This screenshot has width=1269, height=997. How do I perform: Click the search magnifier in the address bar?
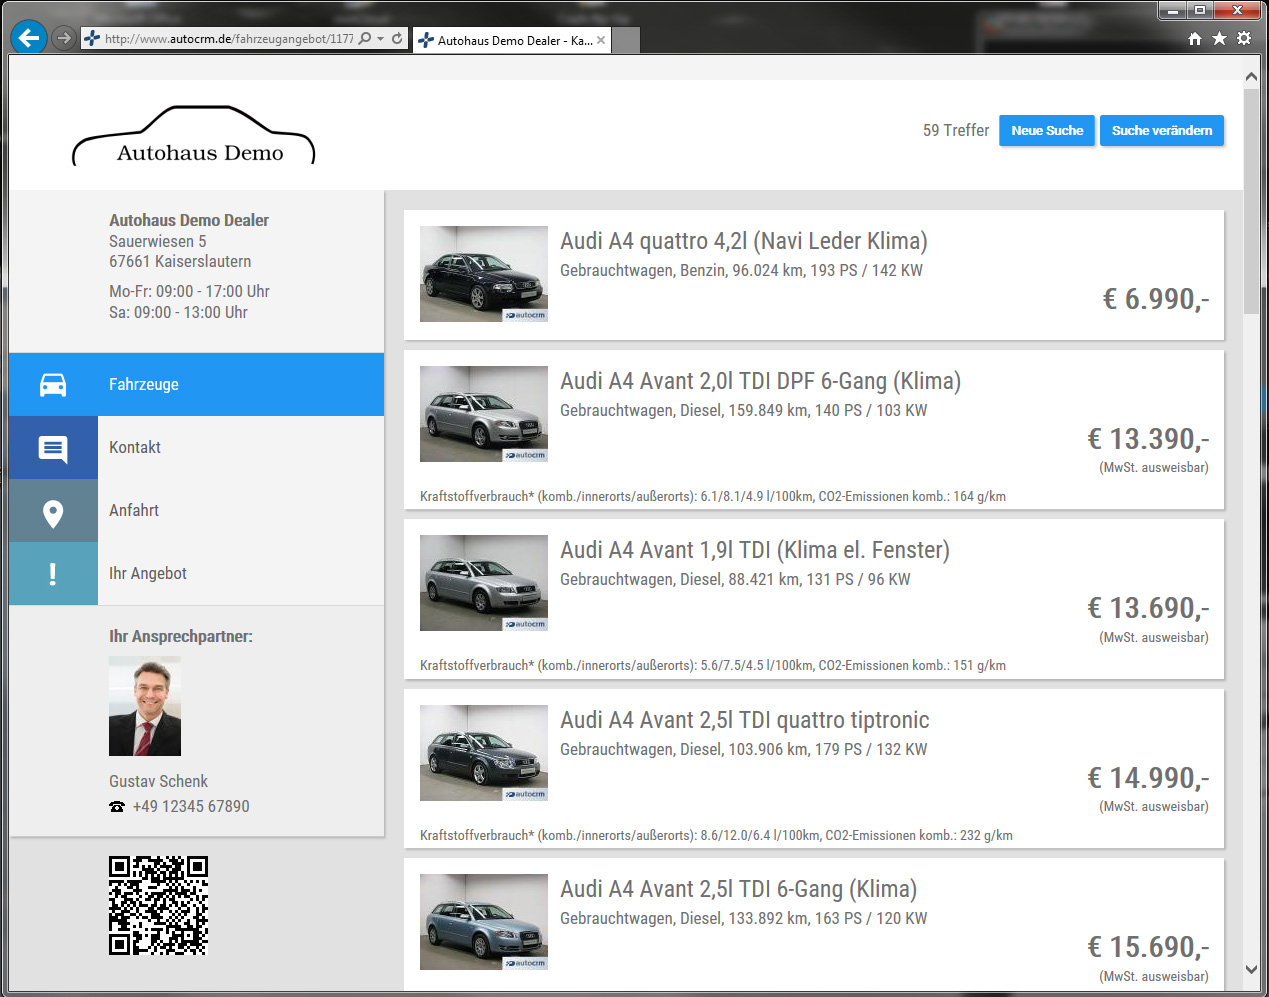point(365,39)
